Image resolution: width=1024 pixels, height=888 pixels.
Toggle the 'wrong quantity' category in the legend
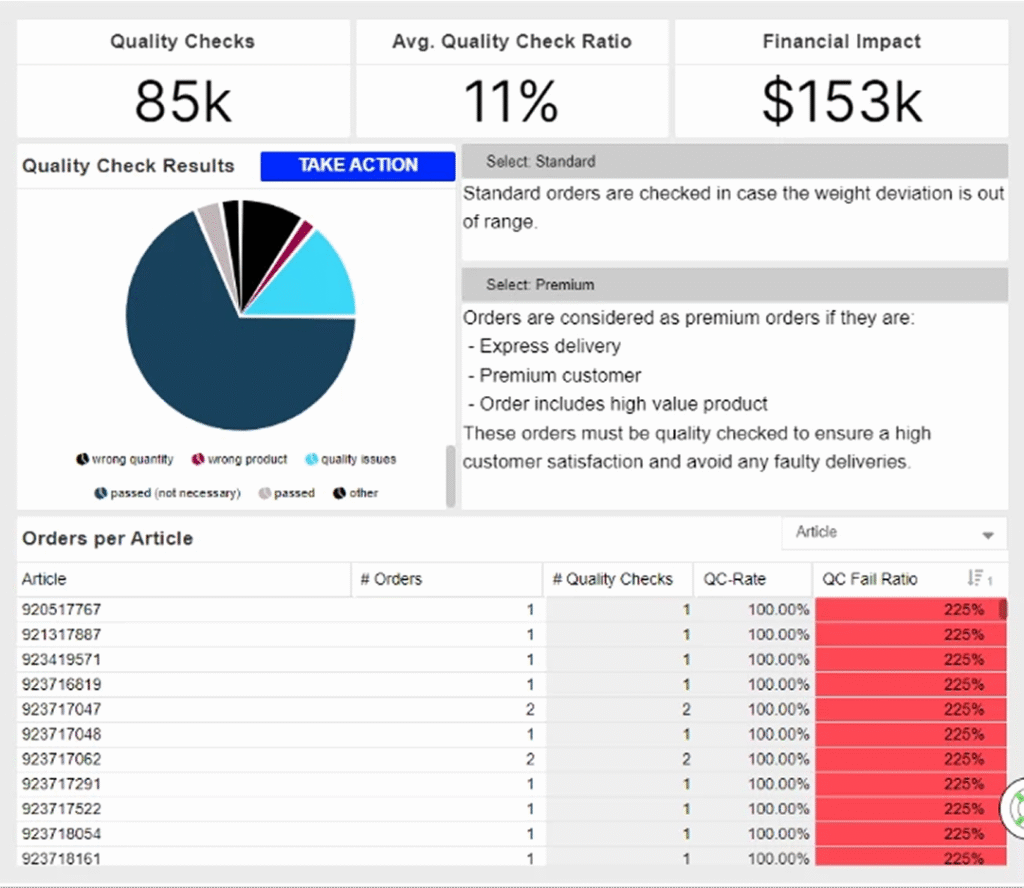click(x=125, y=459)
